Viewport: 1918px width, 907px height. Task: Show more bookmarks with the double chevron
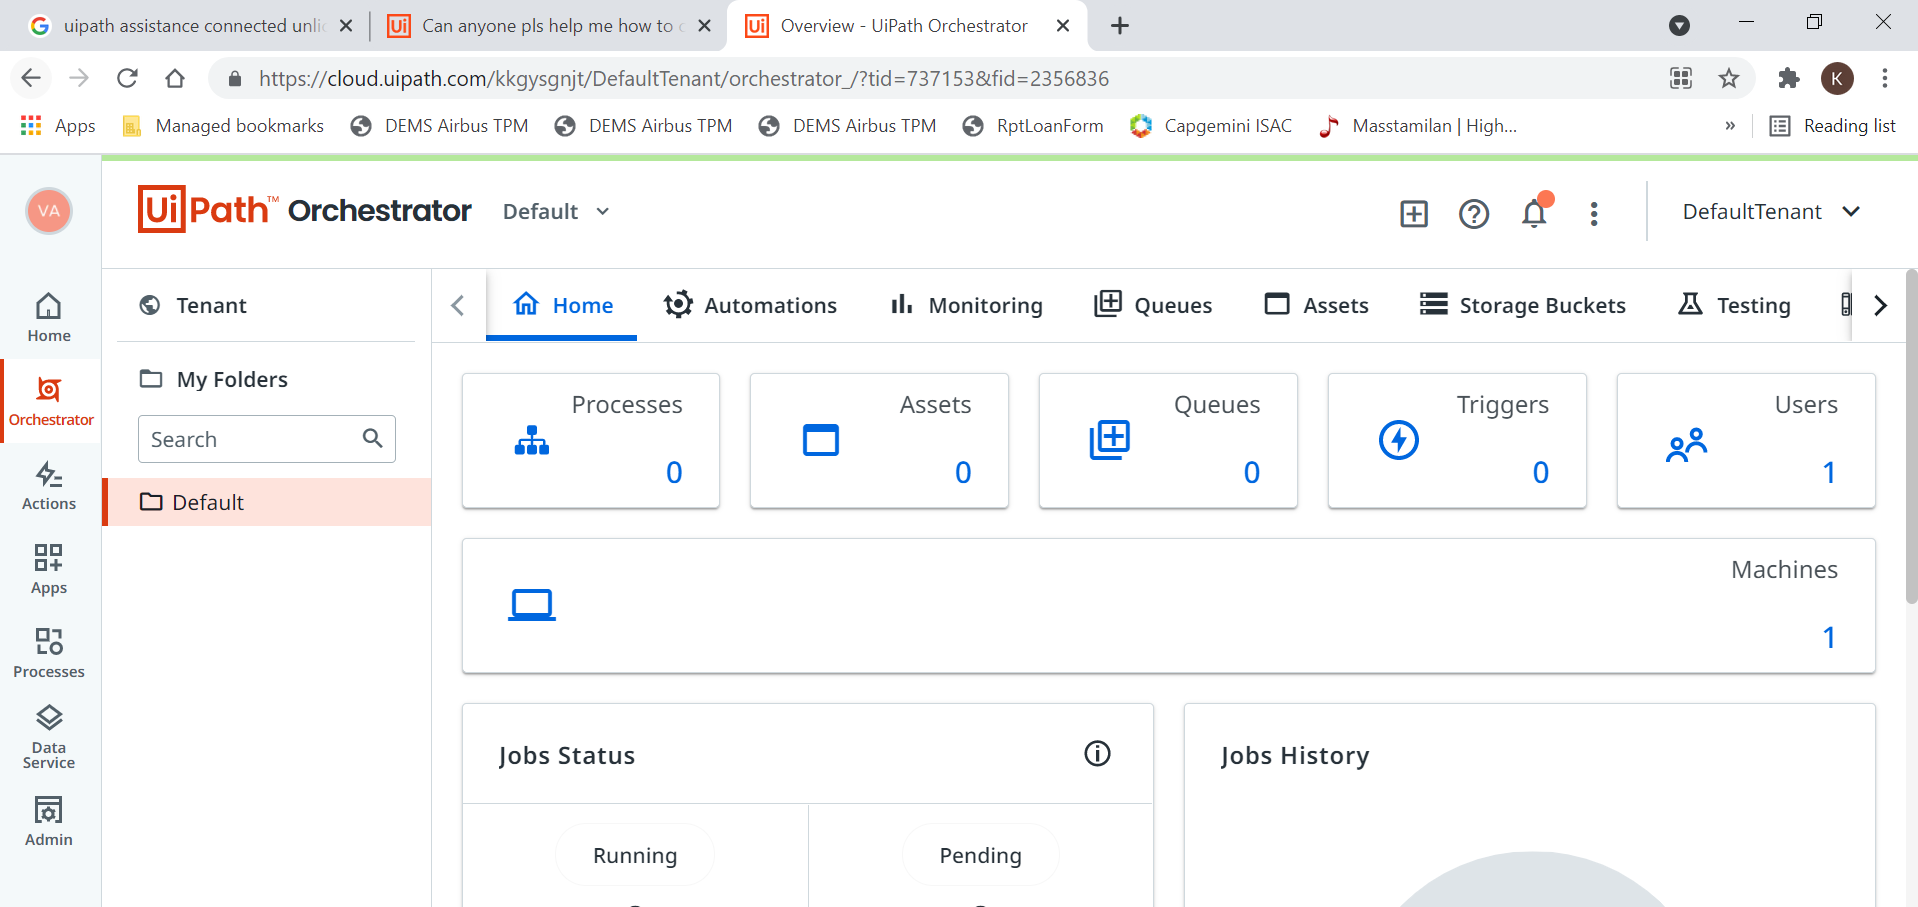pos(1730,126)
